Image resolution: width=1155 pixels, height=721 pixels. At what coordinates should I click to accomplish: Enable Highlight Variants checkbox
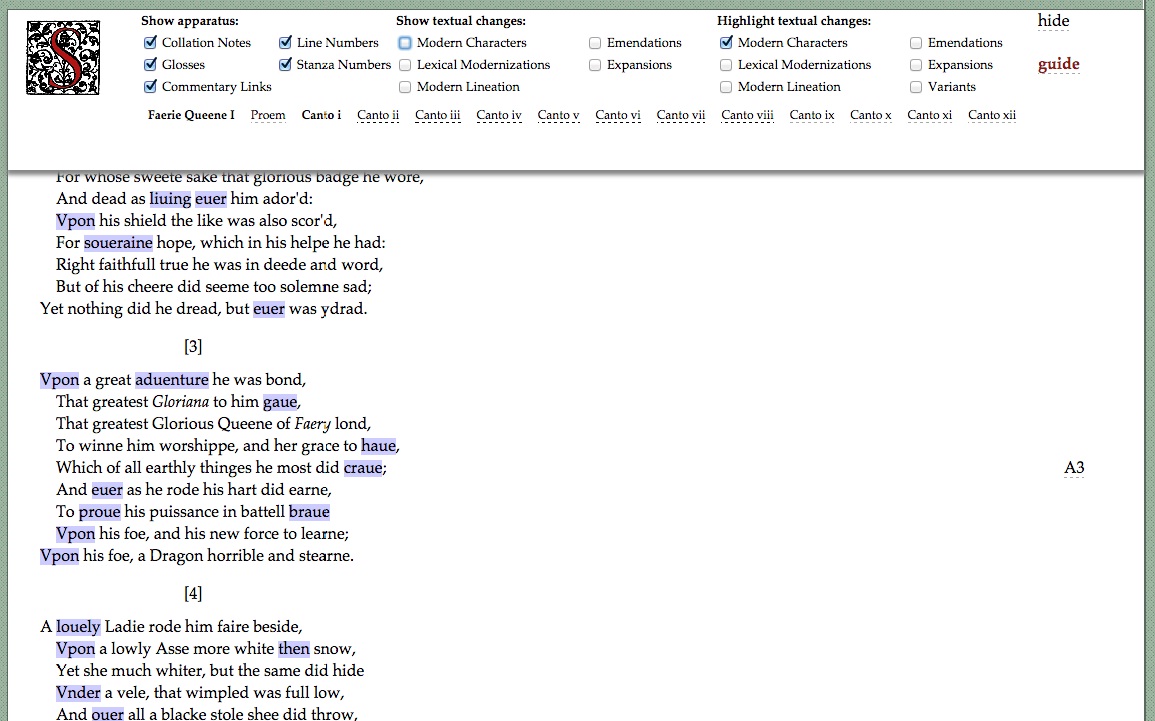[916, 87]
